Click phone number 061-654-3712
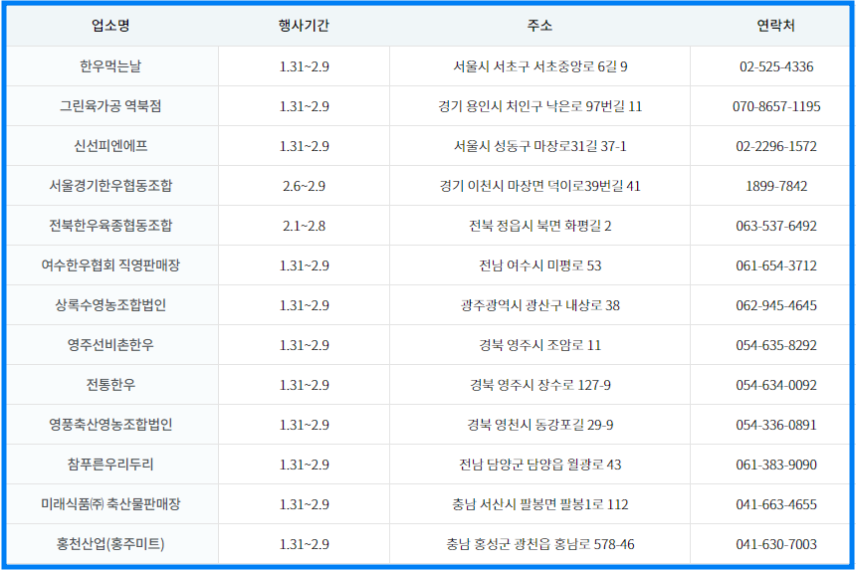857x570 pixels. tap(776, 266)
